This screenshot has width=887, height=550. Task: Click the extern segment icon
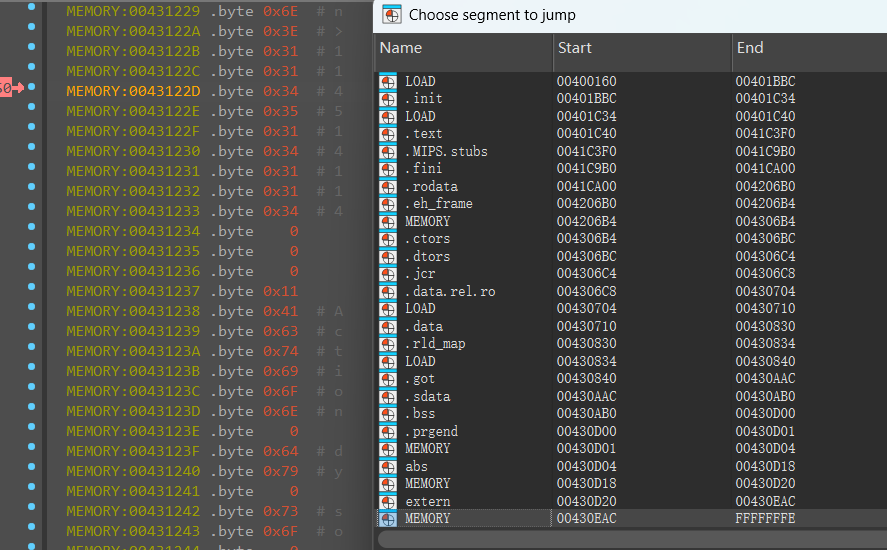(x=389, y=501)
